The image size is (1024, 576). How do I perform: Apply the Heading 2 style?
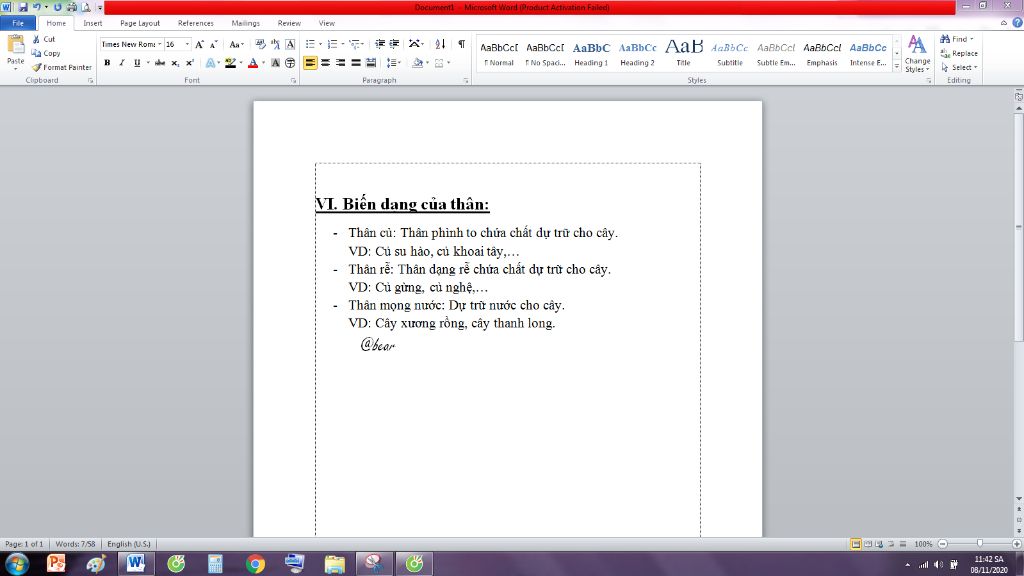(x=637, y=54)
